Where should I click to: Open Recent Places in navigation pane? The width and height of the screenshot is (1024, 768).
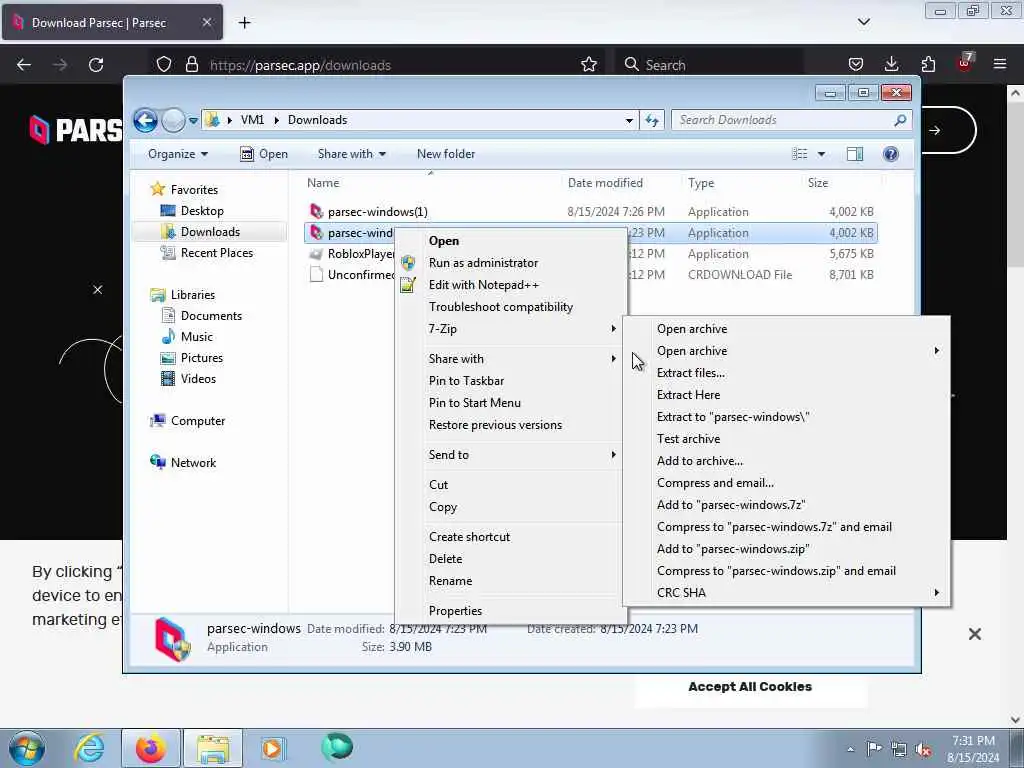coord(216,253)
